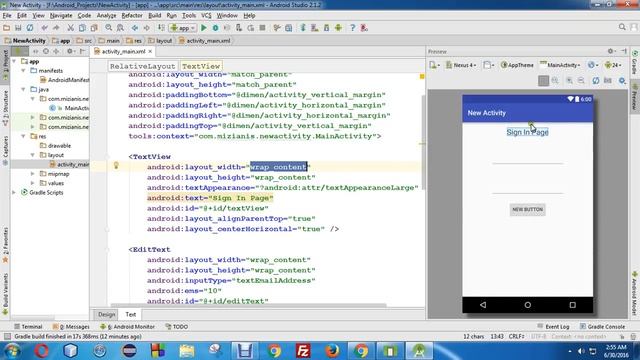The image size is (640, 360).
Task: Click the layout breadcrumb in navigation bar
Action: [160, 41]
